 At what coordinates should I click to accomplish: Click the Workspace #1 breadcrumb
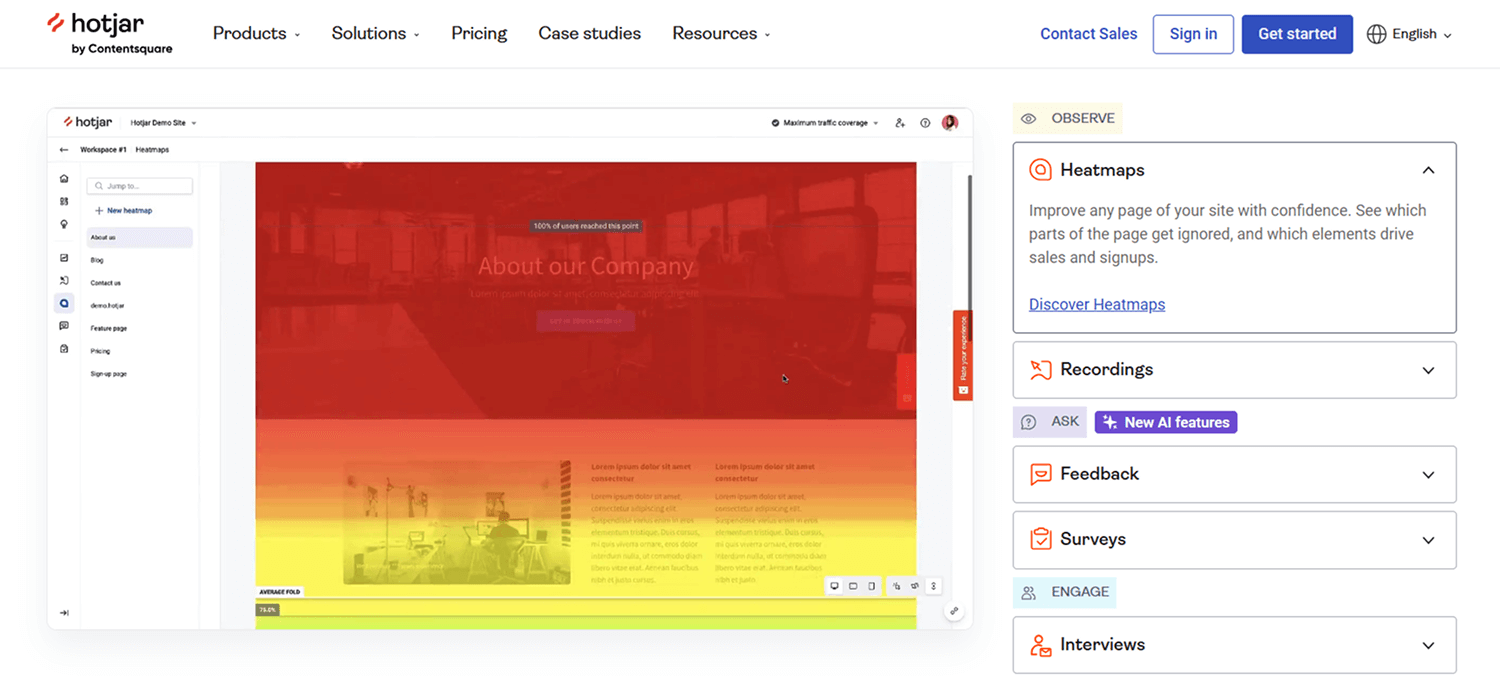(x=103, y=150)
